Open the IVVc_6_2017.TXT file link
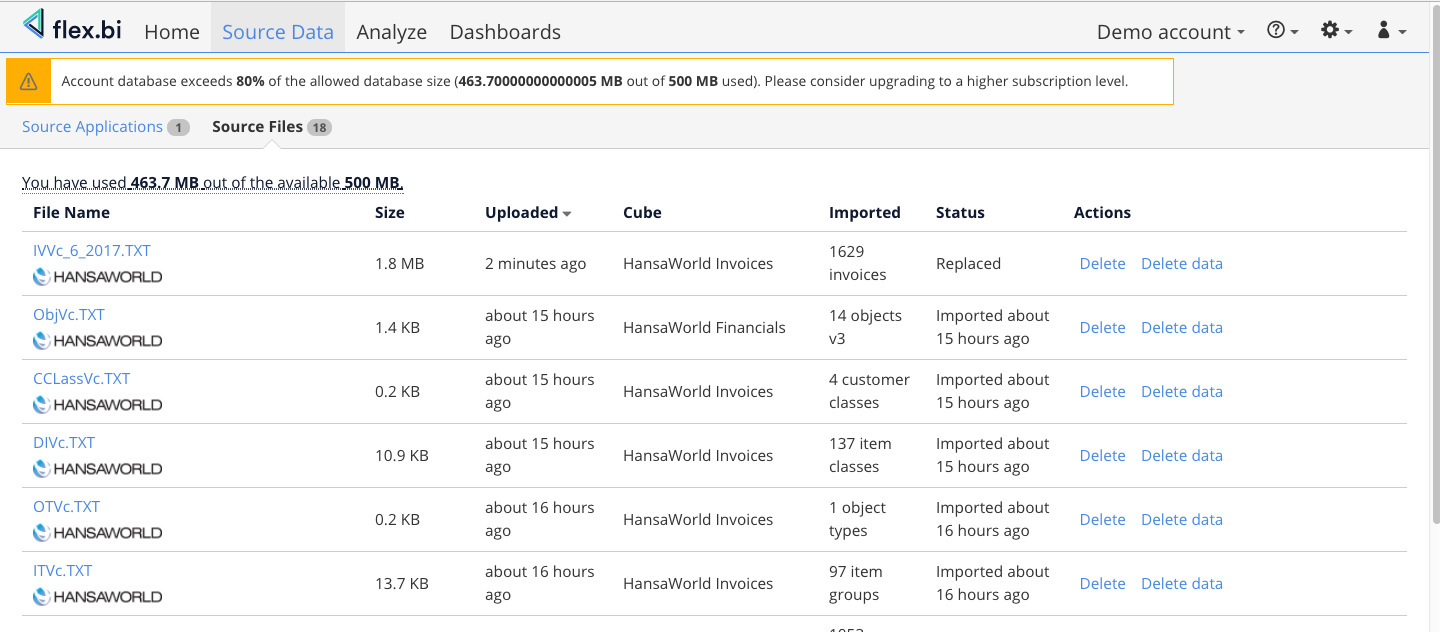The width and height of the screenshot is (1440, 632). tap(92, 251)
